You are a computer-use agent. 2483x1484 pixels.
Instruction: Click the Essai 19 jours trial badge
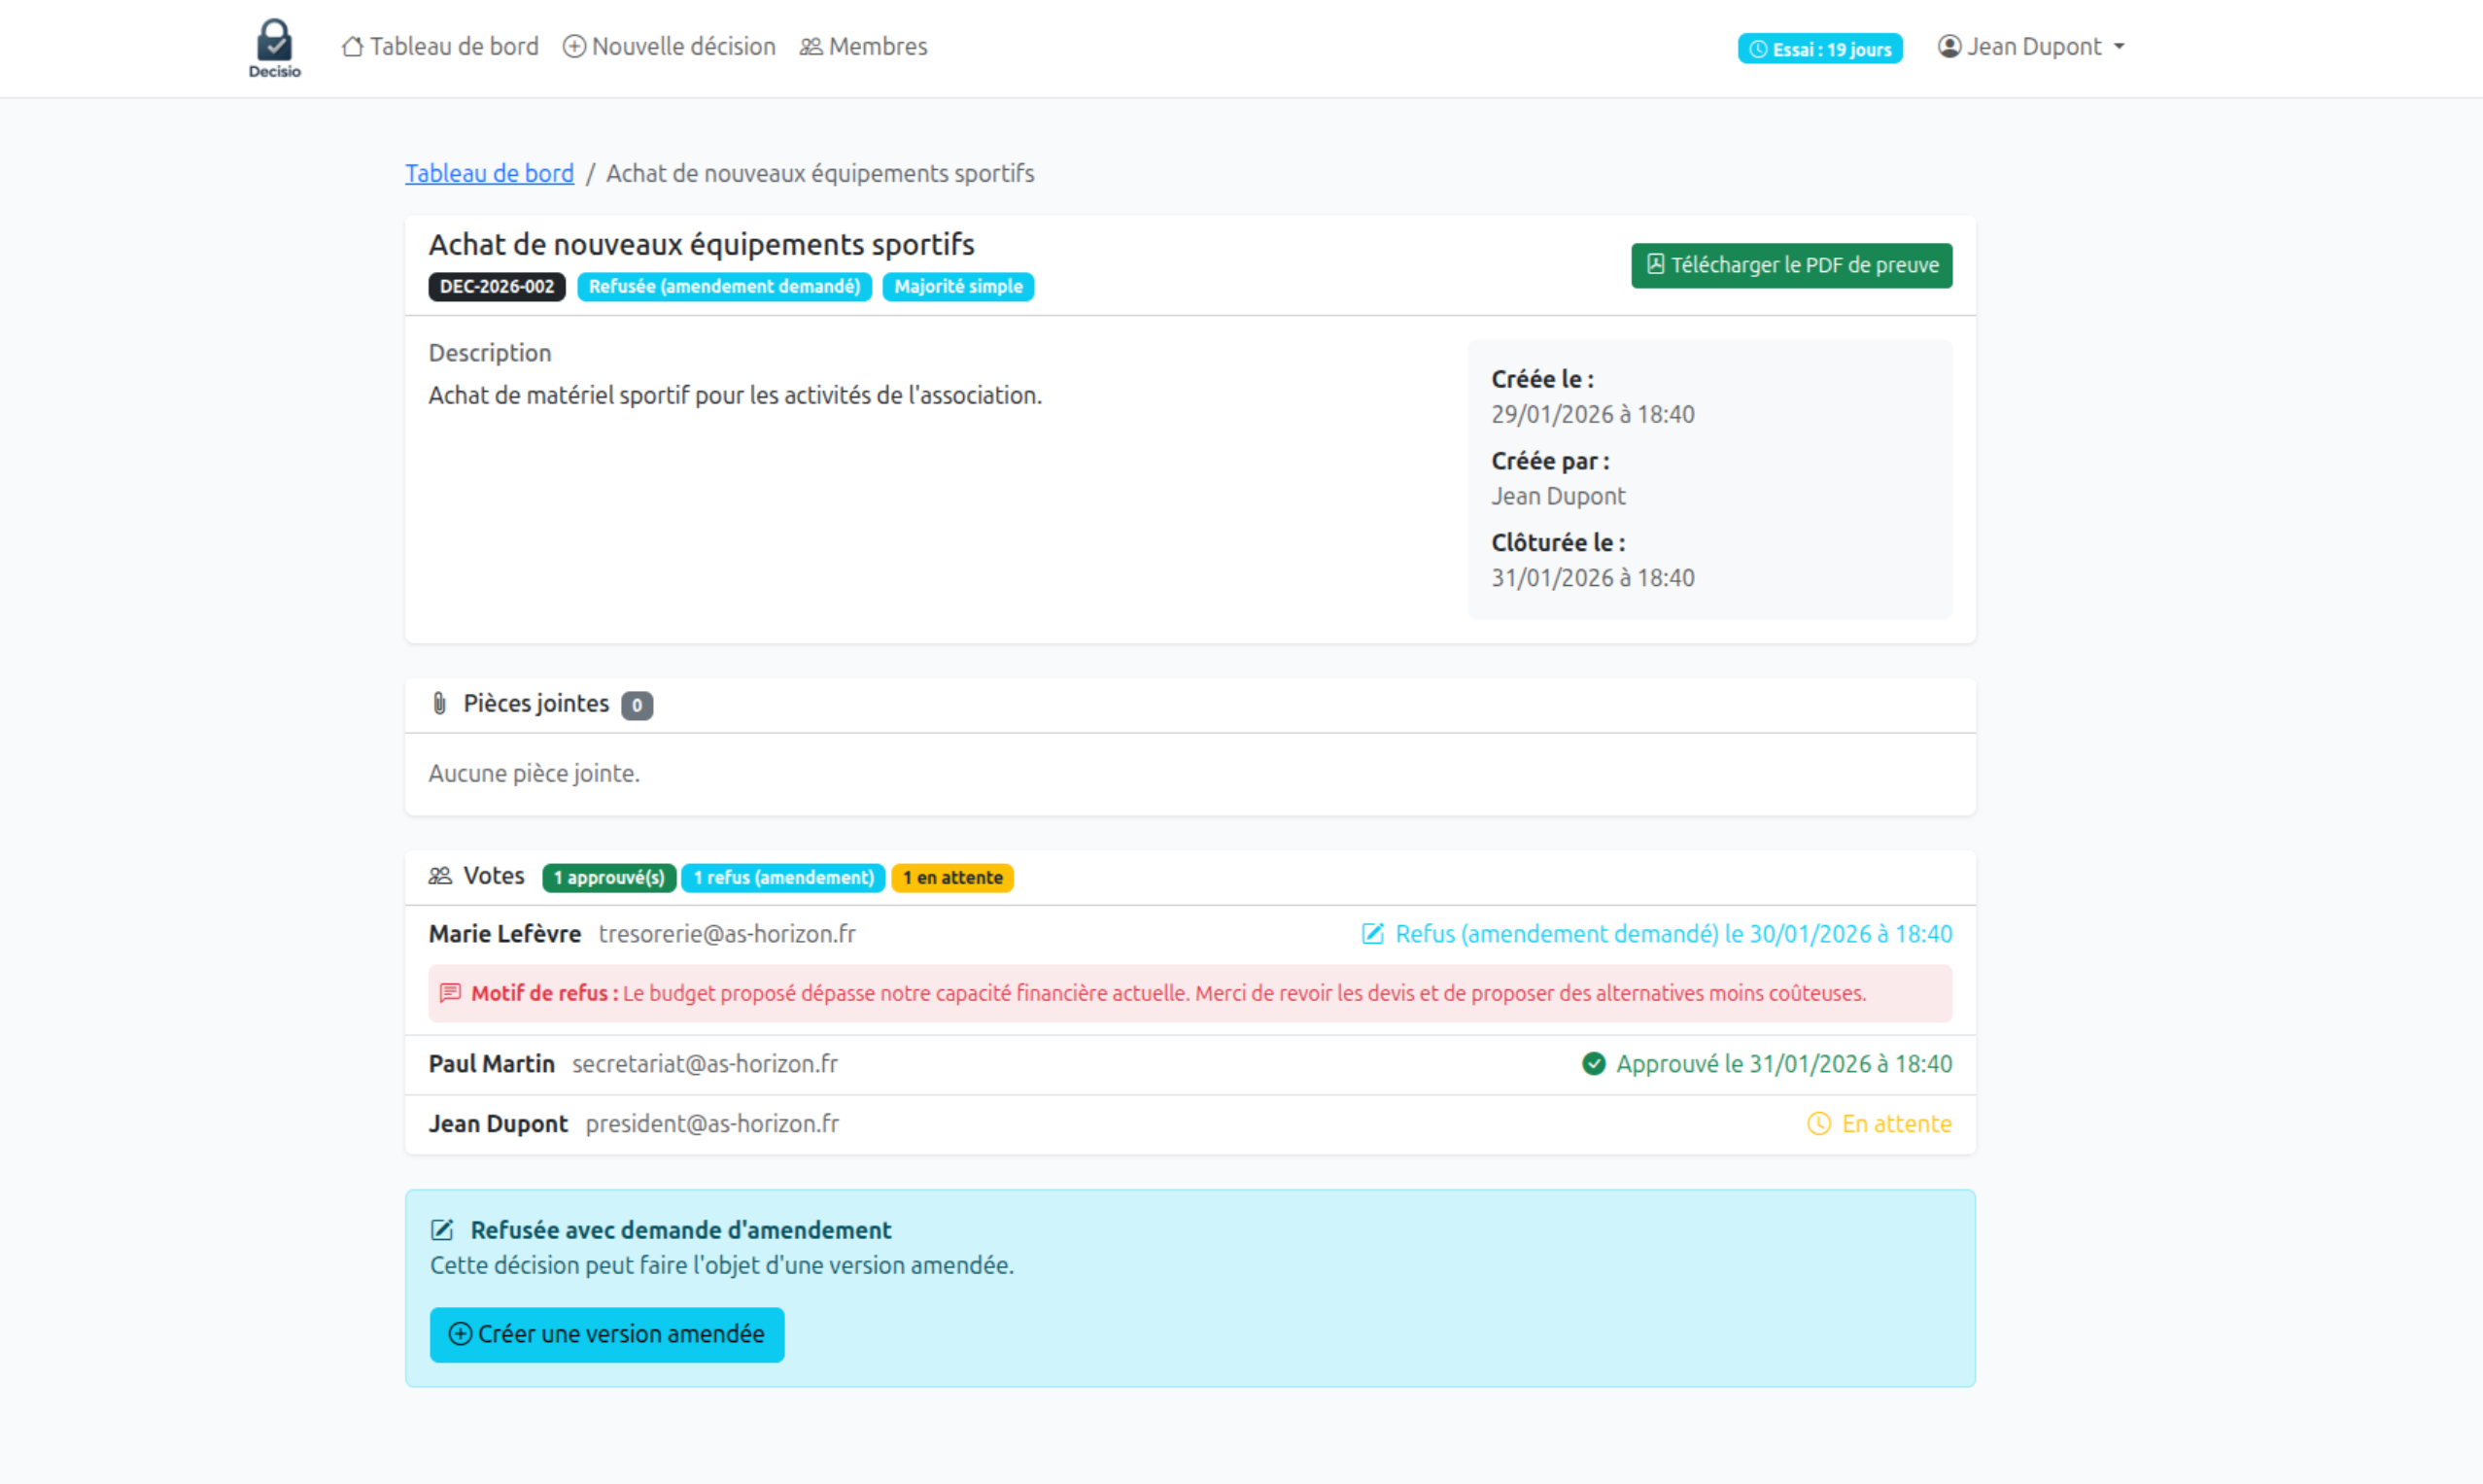coord(1820,49)
